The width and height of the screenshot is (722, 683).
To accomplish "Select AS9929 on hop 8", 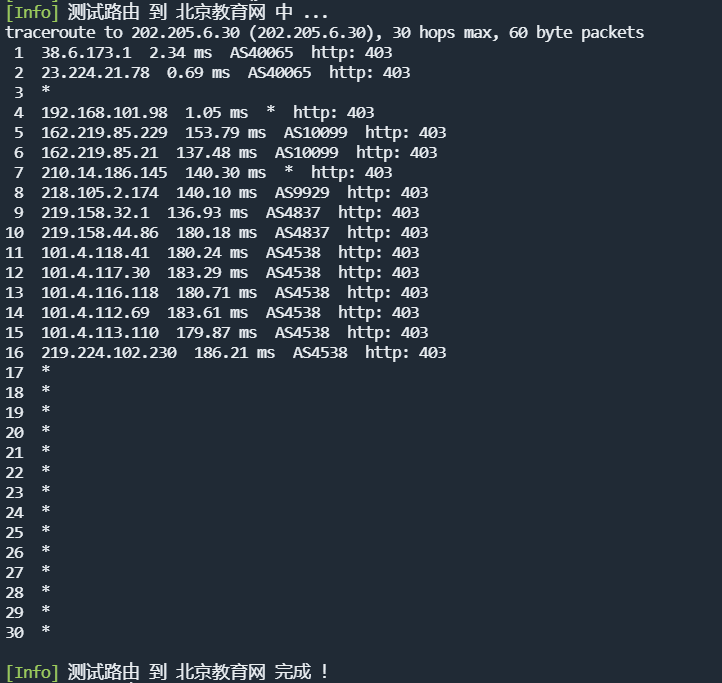I will [x=302, y=193].
